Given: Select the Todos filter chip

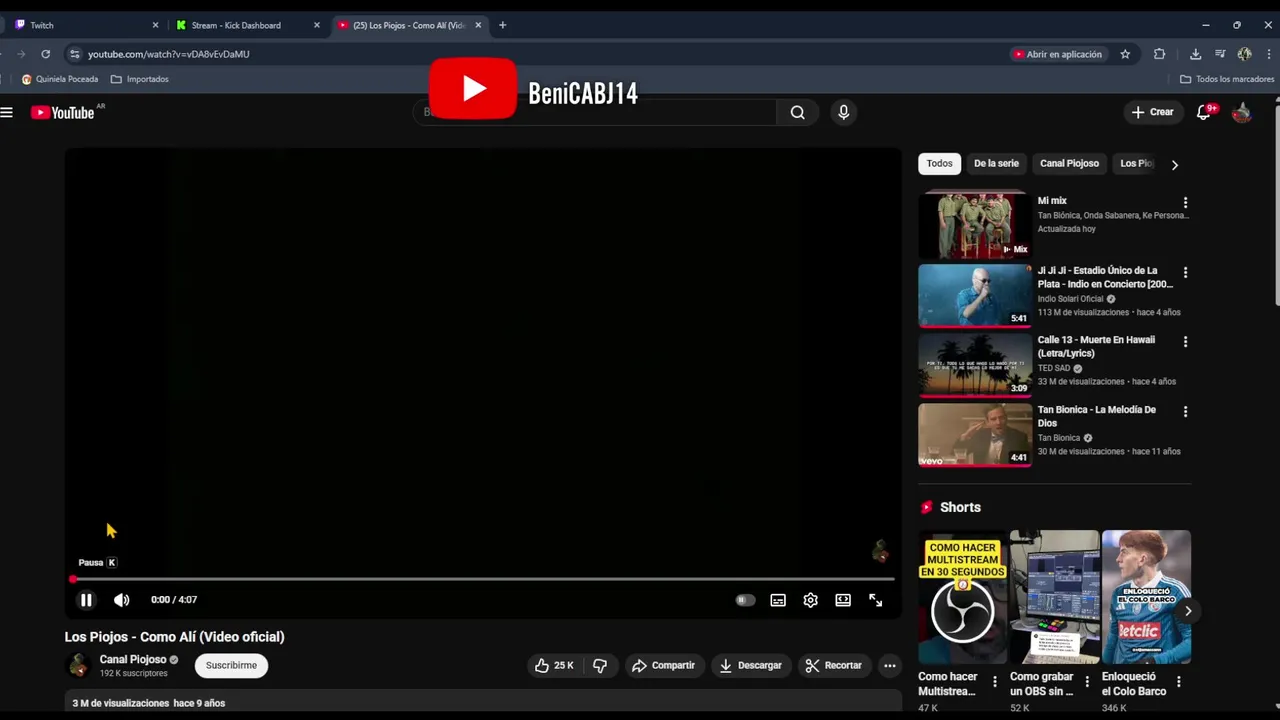Looking at the screenshot, I should point(939,163).
